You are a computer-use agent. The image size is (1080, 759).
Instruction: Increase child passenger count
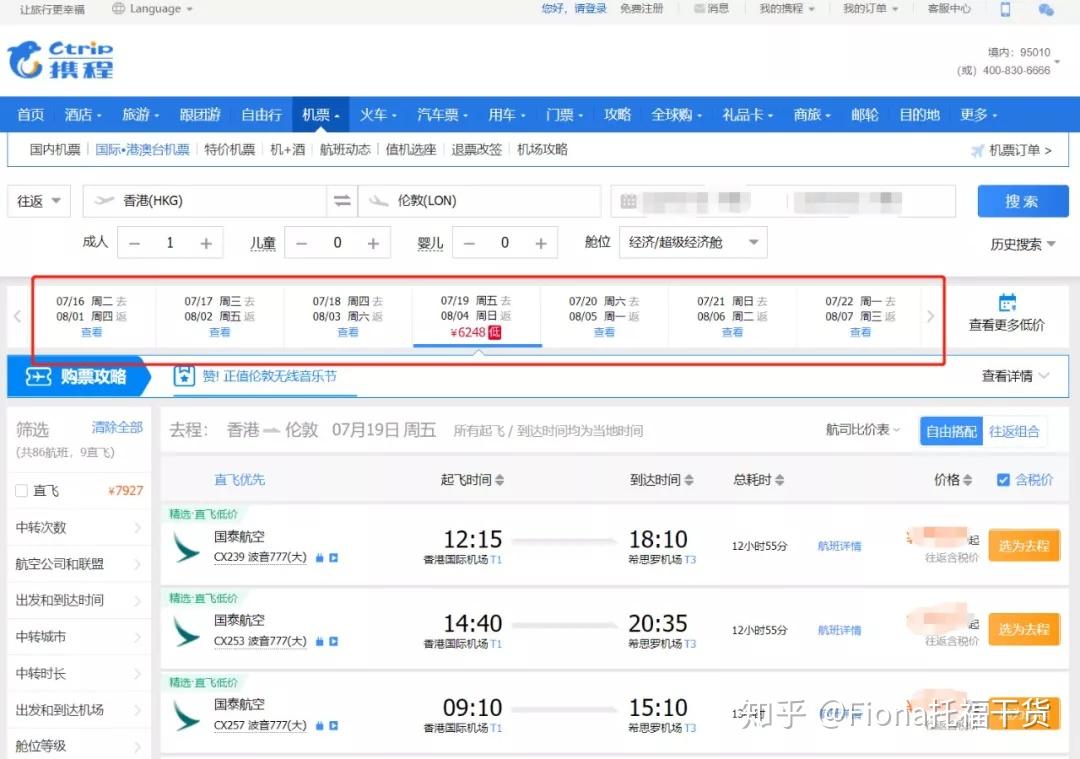(373, 243)
